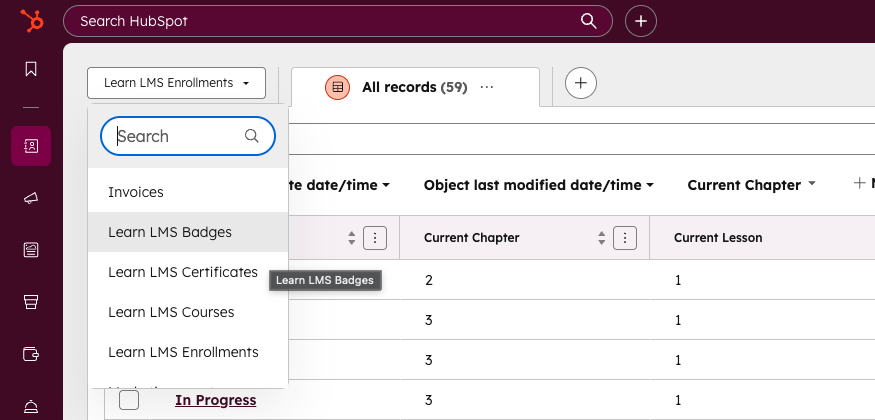Click the HubSpot sprocket logo
Image resolution: width=875 pixels, height=420 pixels.
coord(31,21)
